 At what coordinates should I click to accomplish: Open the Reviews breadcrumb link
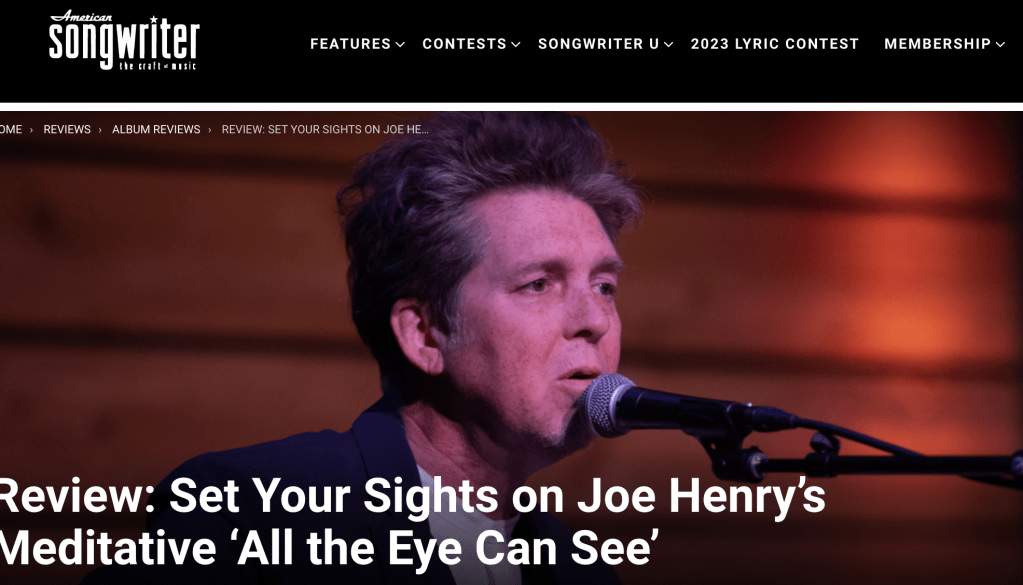tap(67, 129)
